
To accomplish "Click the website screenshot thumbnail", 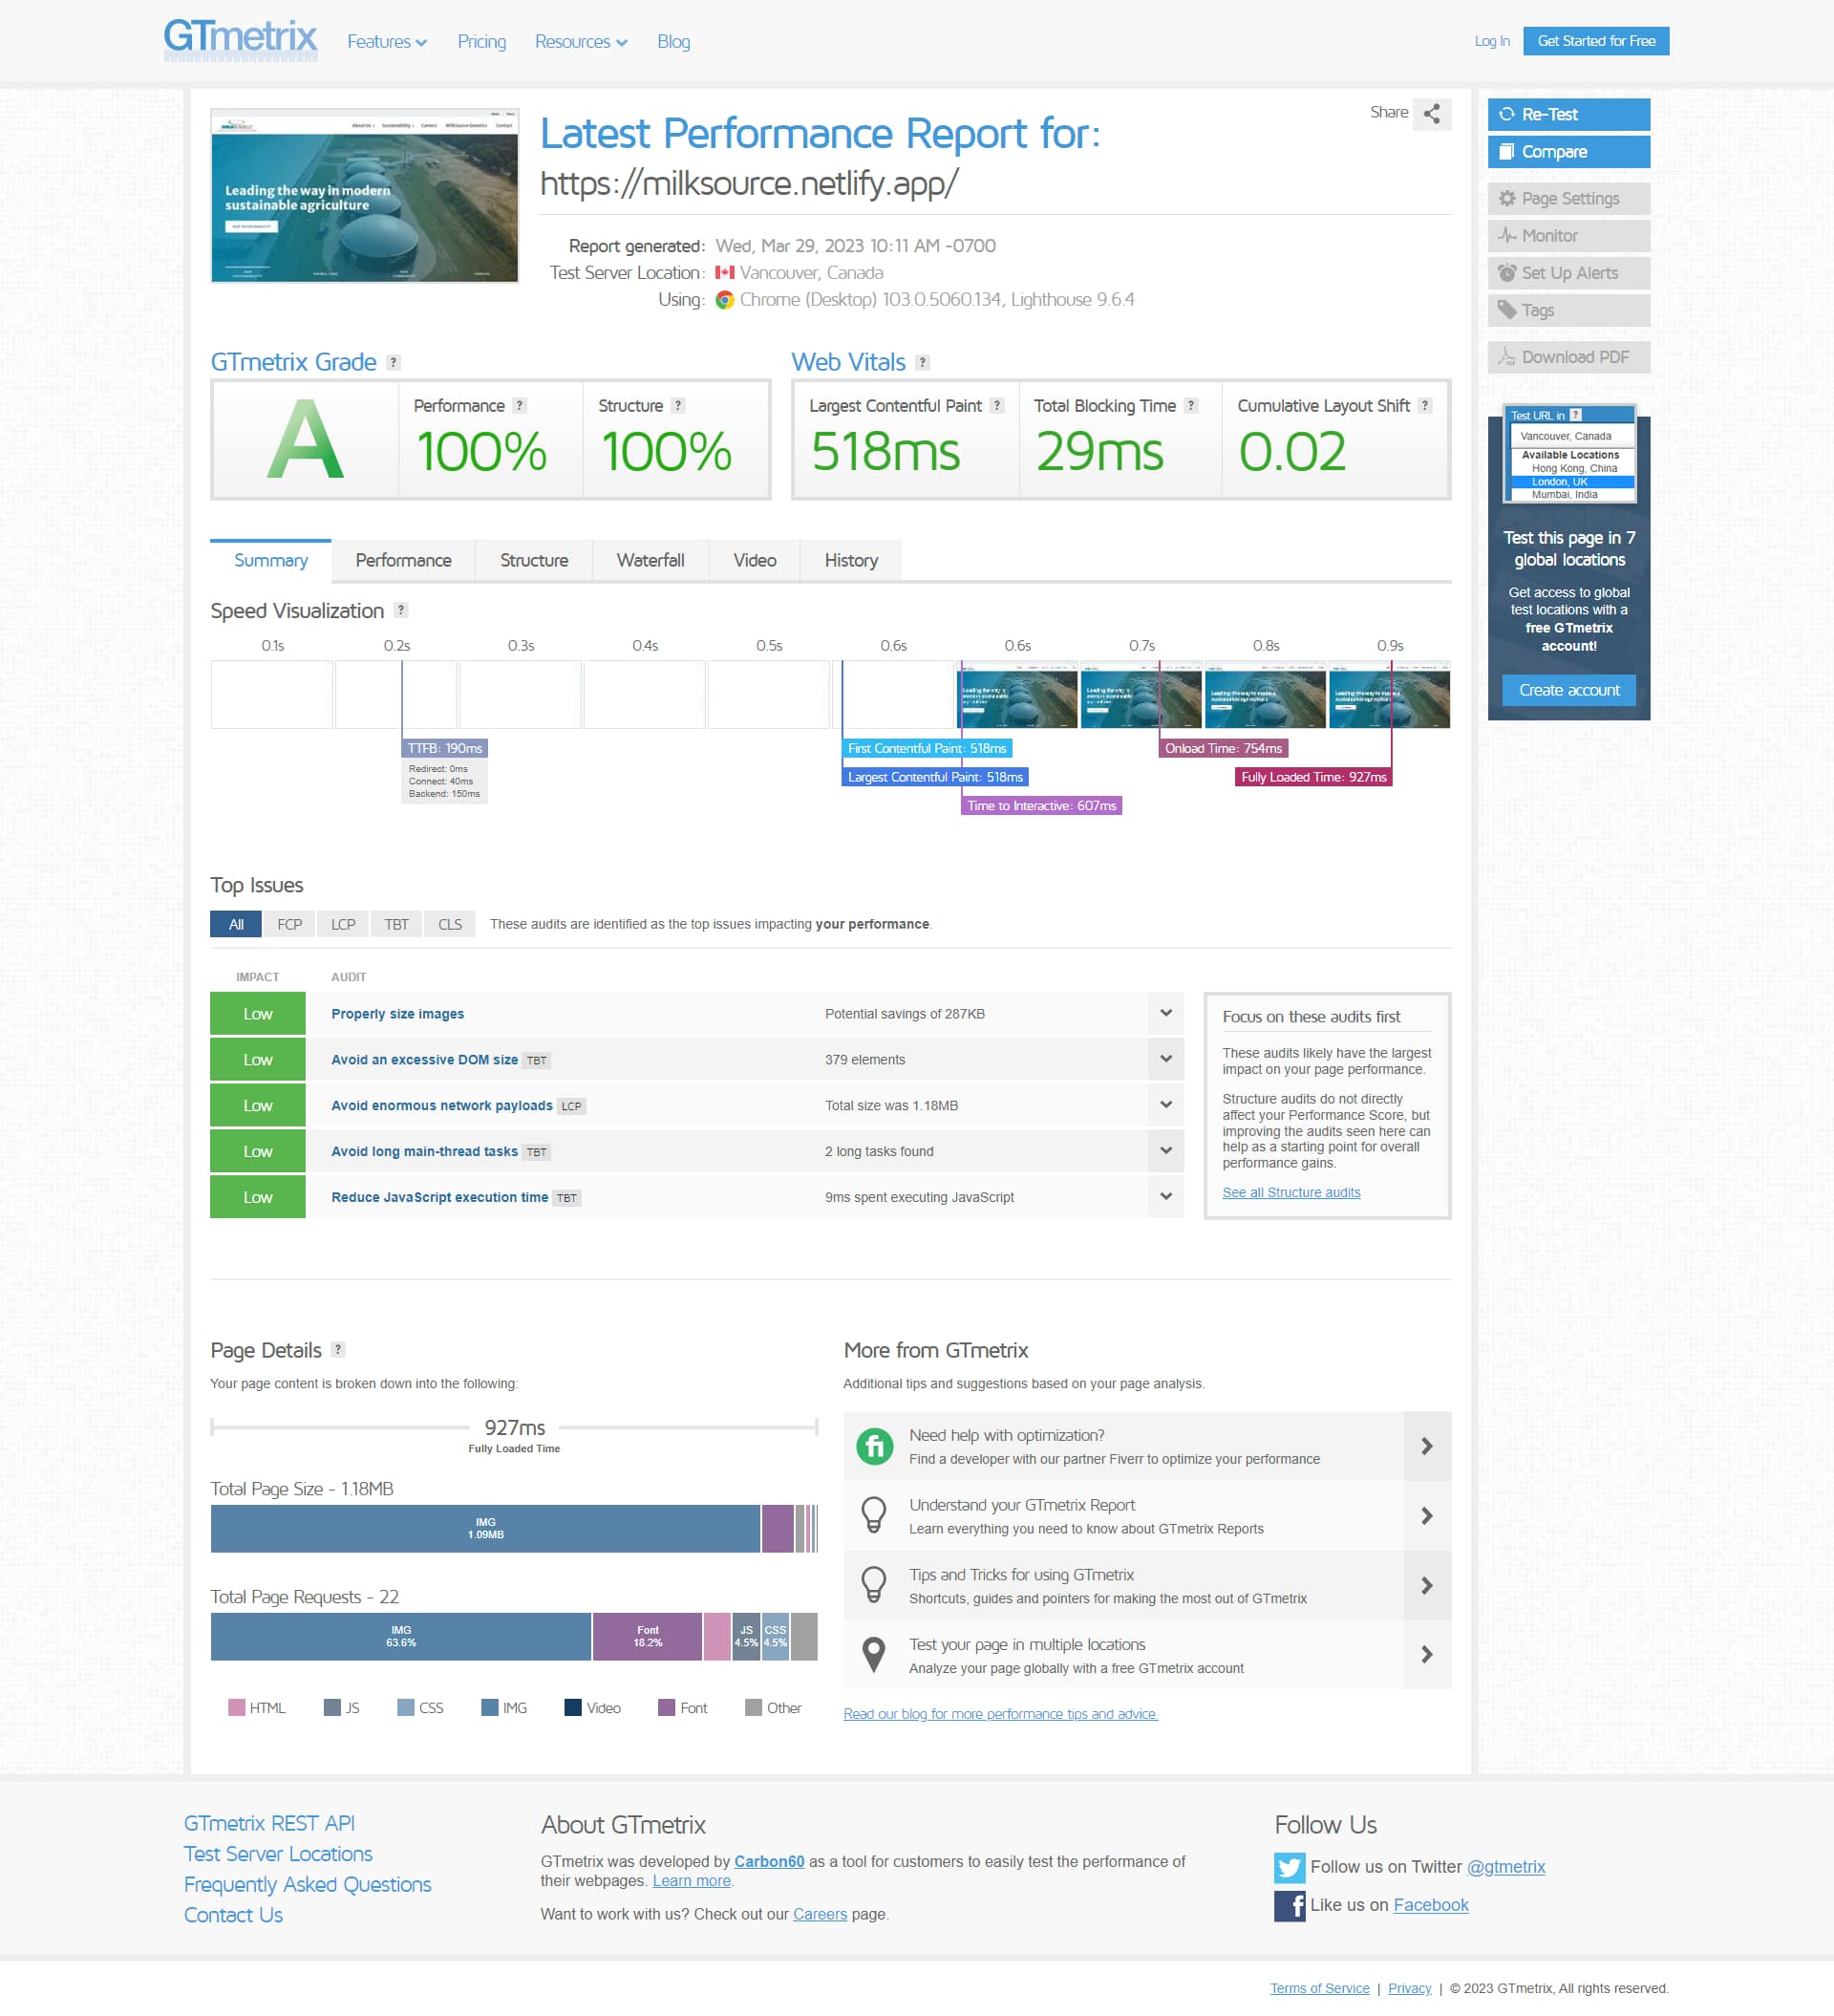I will point(364,196).
